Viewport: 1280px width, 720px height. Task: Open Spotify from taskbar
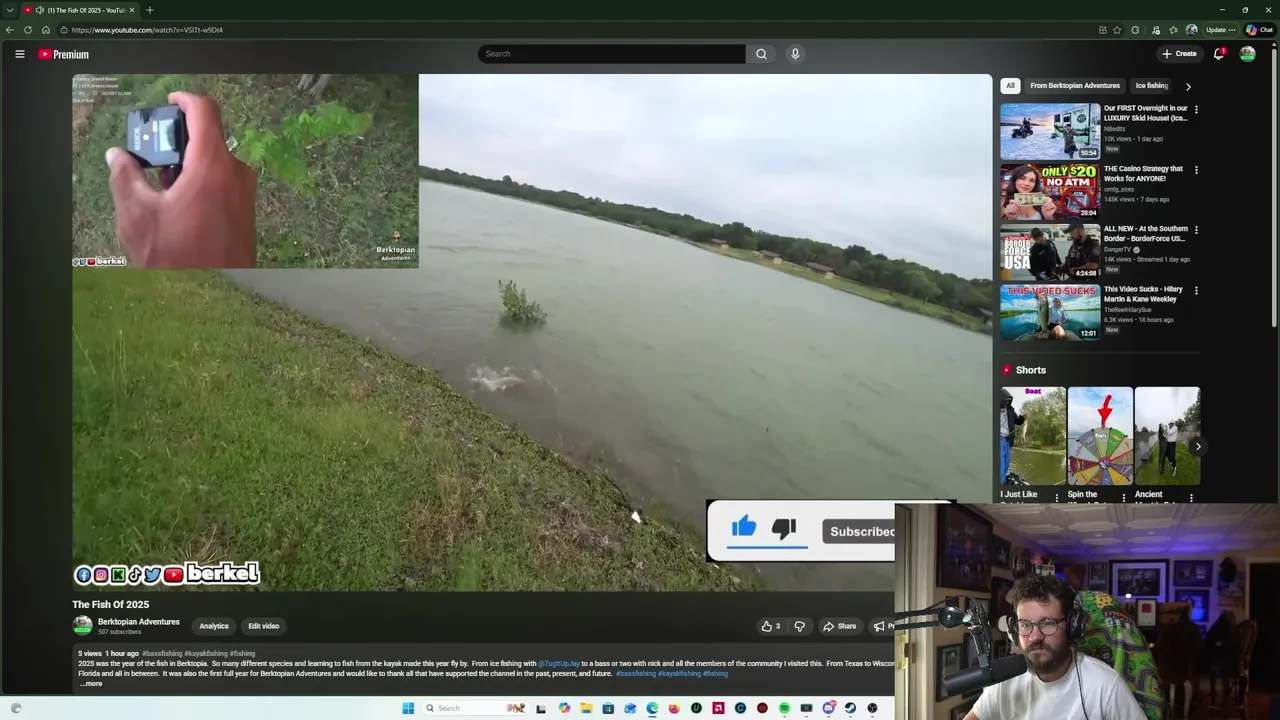[x=784, y=708]
